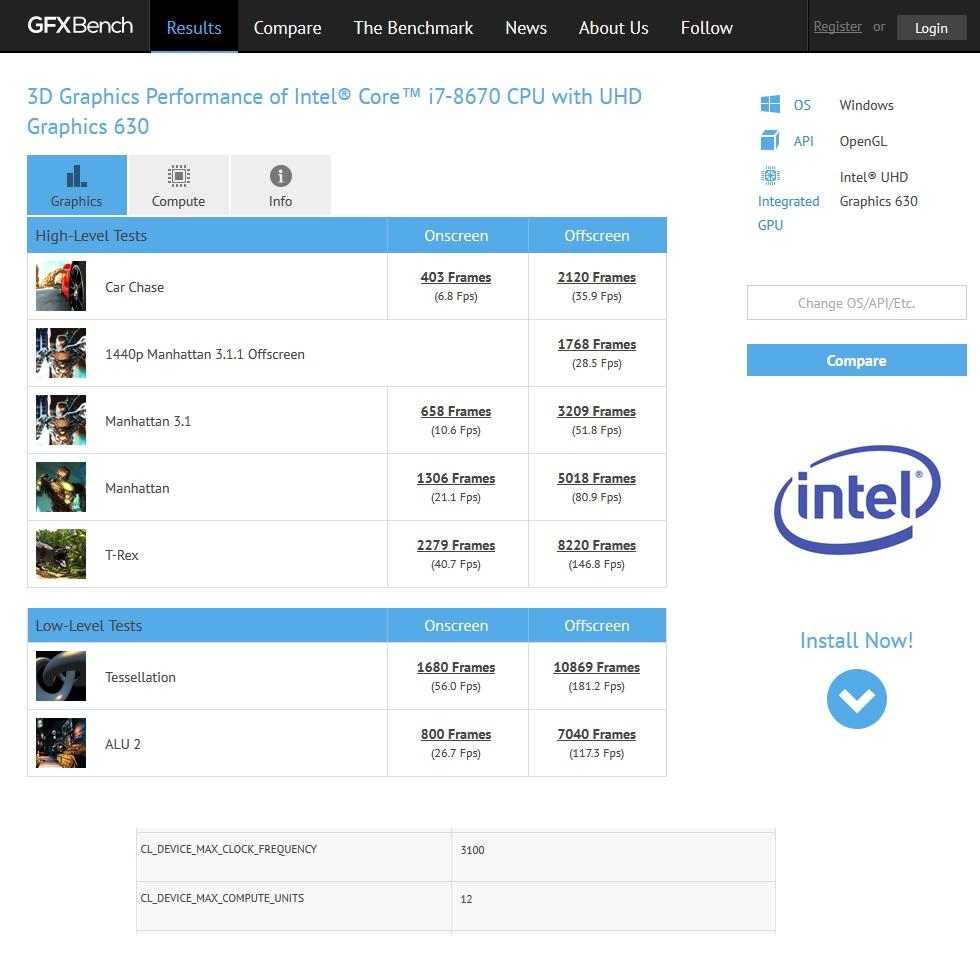Click the CL_DEVICE_MAX_COMPUTE_UNITS row label

[222, 898]
